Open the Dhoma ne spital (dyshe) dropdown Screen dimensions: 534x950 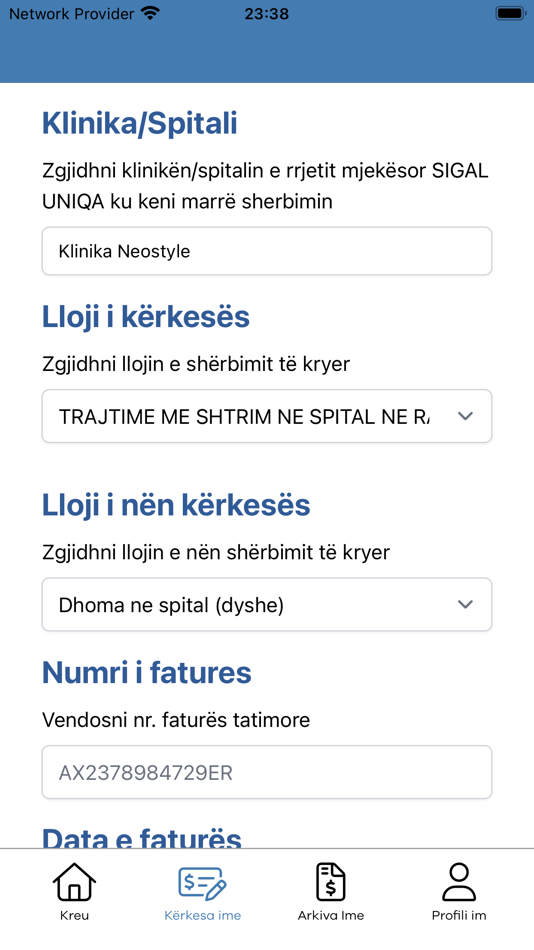click(x=267, y=604)
